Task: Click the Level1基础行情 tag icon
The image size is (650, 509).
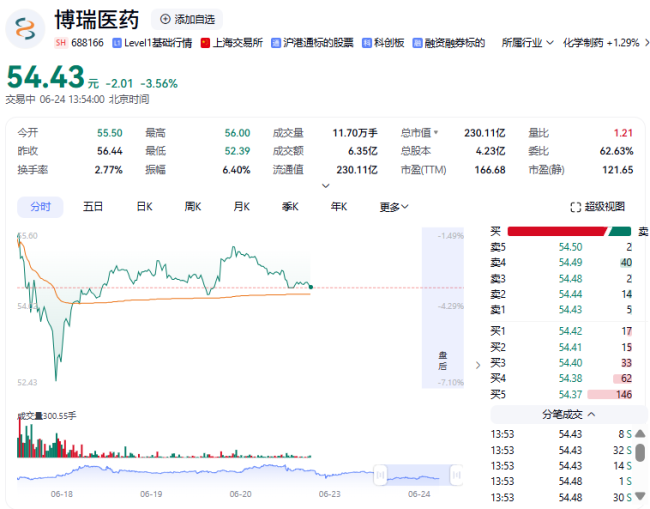Action: pos(117,43)
